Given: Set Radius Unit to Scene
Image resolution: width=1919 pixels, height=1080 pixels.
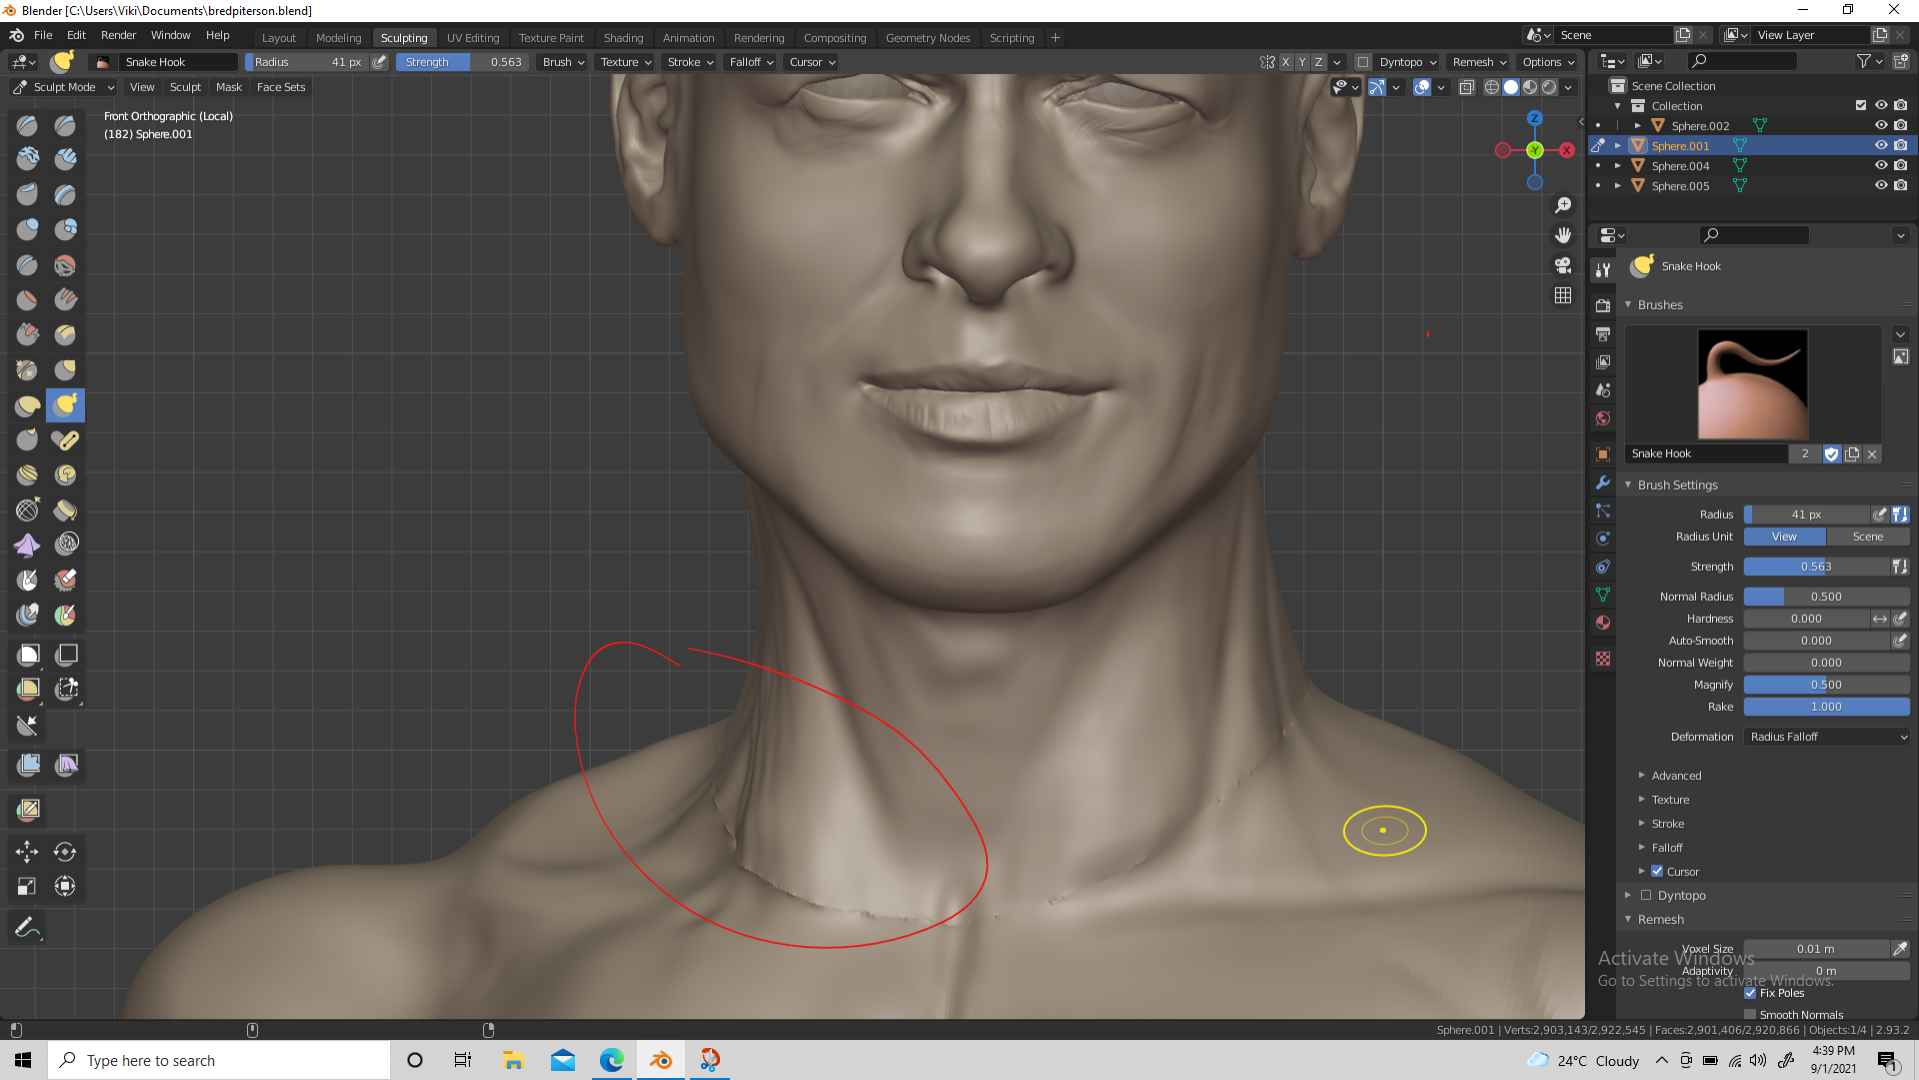Looking at the screenshot, I should click(1867, 537).
